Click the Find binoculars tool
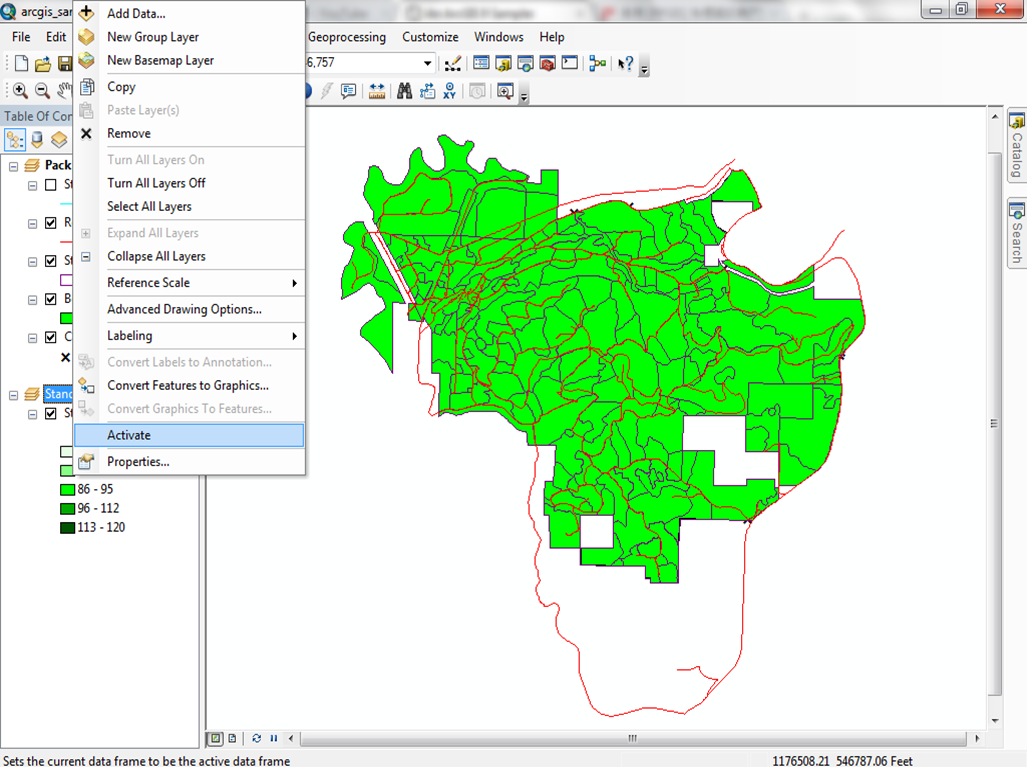This screenshot has height=767, width=1027. (404, 91)
